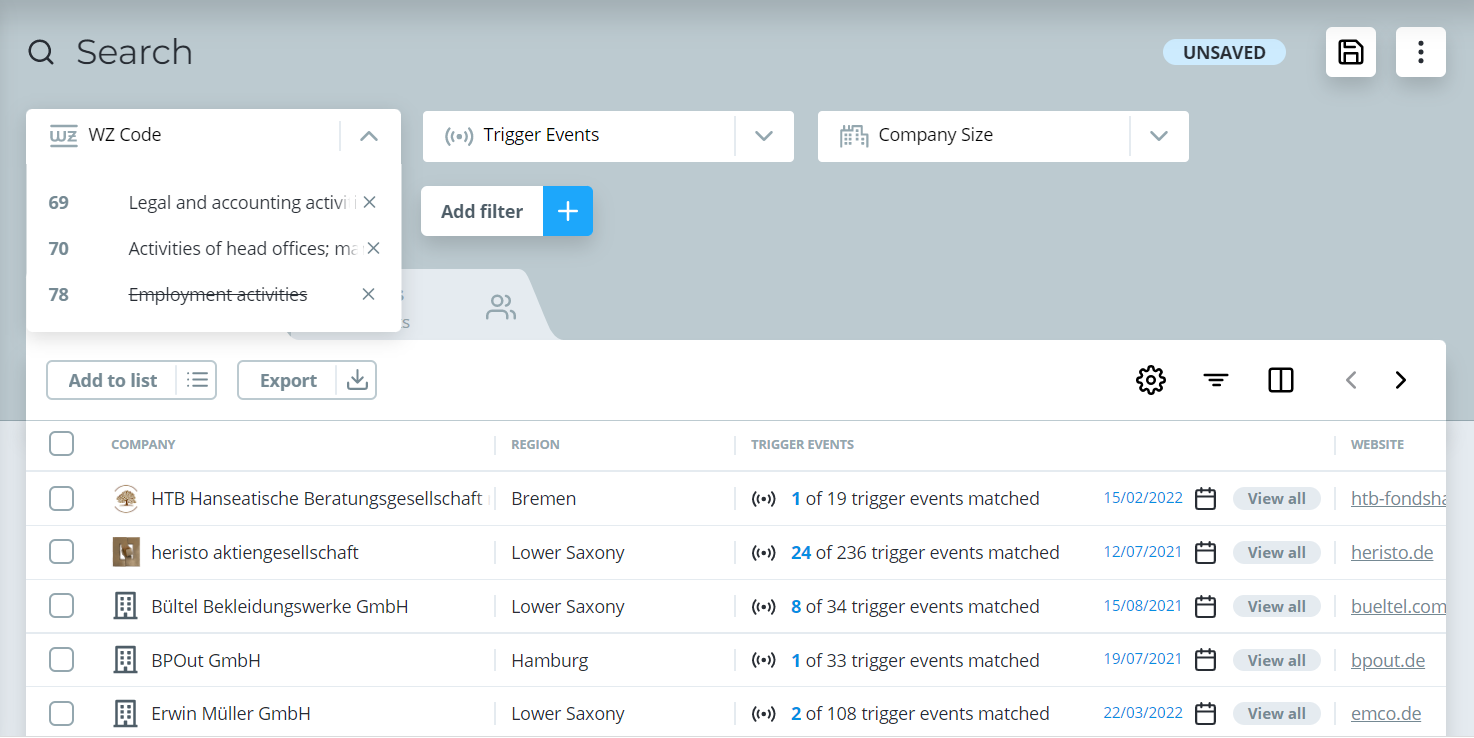Image resolution: width=1474 pixels, height=738 pixels.
Task: Click the UNSAVED status badge
Action: (x=1224, y=52)
